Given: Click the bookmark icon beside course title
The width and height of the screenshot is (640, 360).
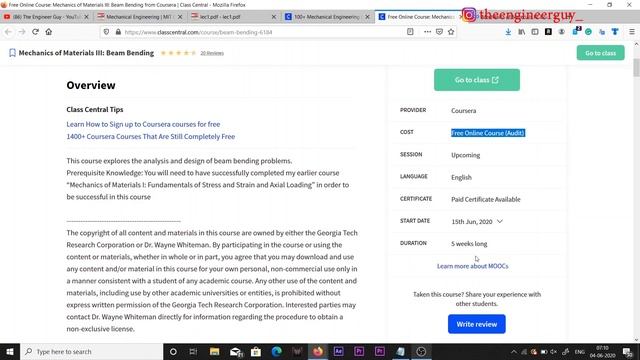Looking at the screenshot, I should (12, 53).
